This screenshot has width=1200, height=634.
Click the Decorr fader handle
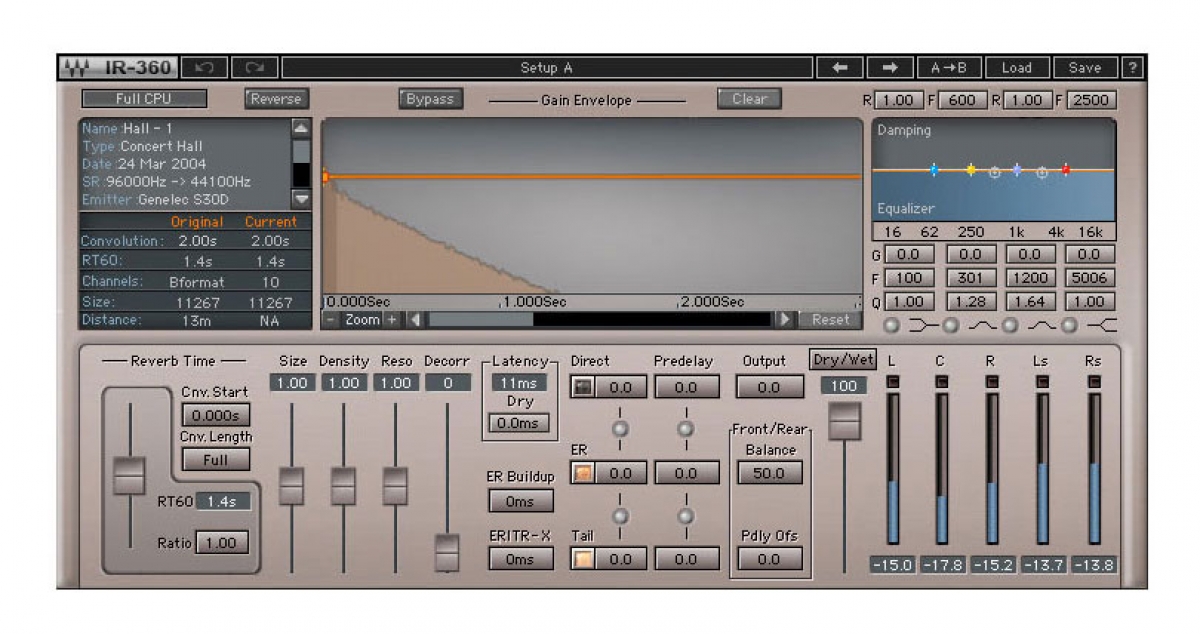447,552
